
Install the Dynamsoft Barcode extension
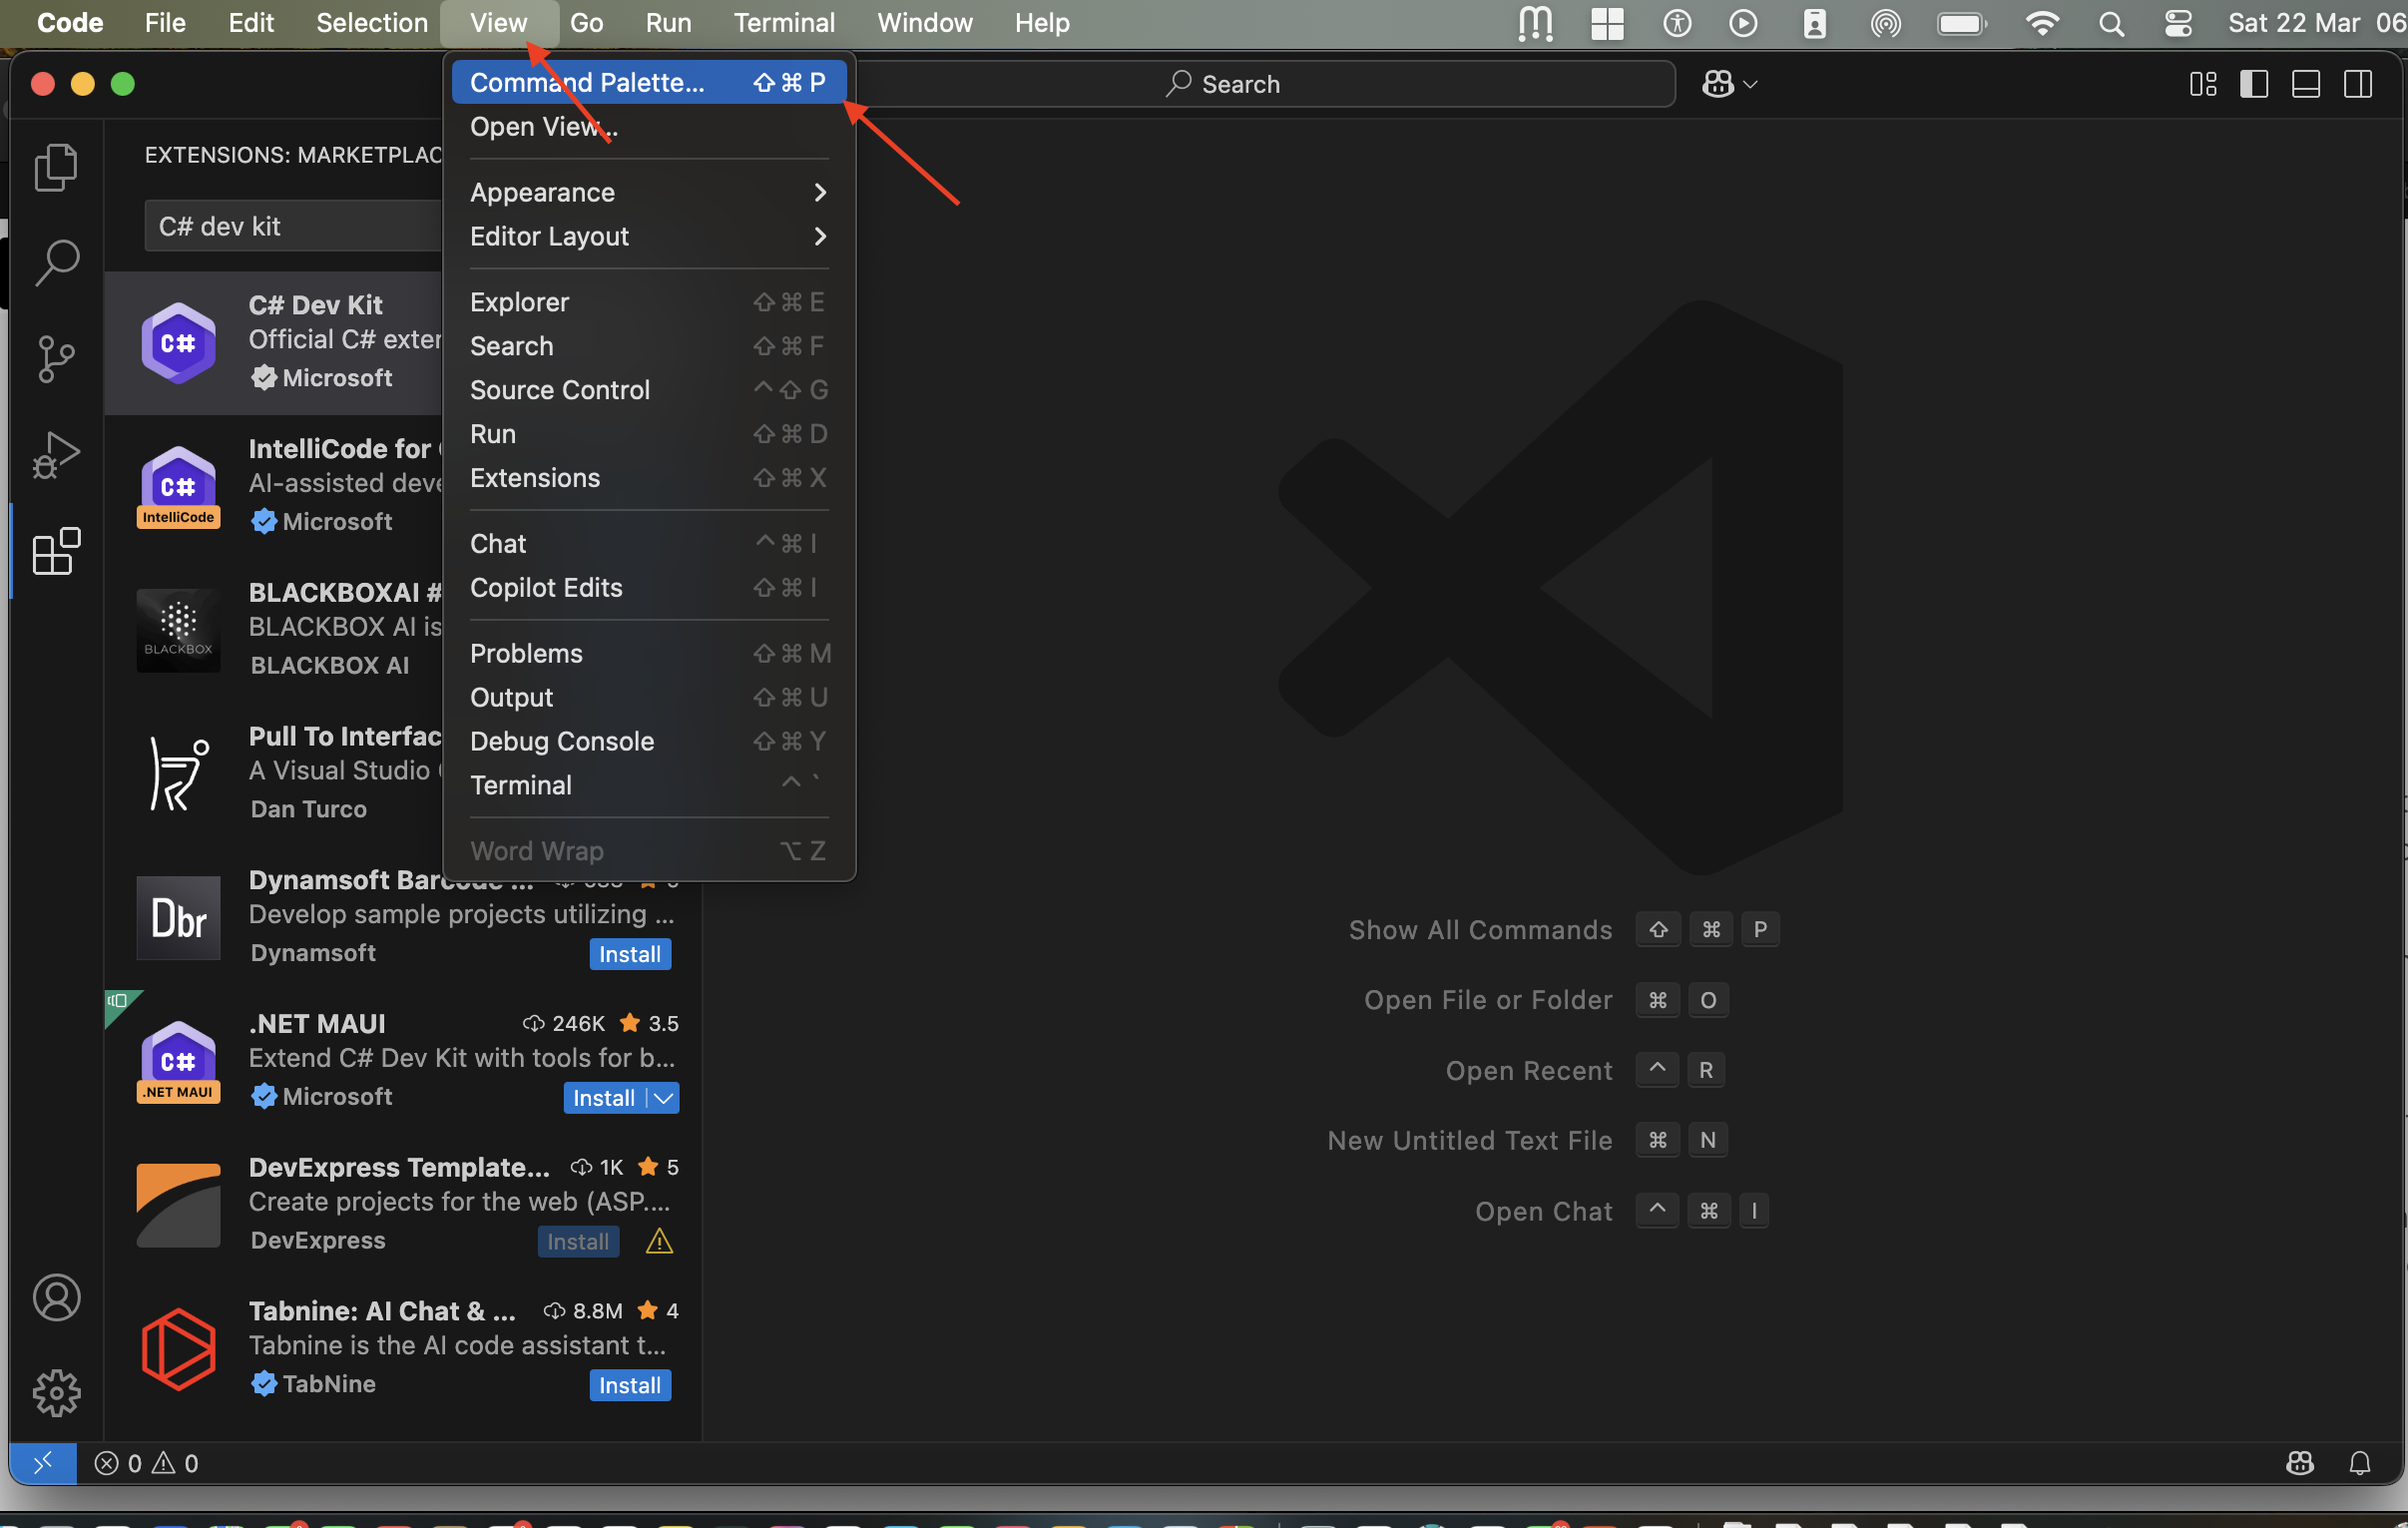pyautogui.click(x=630, y=954)
